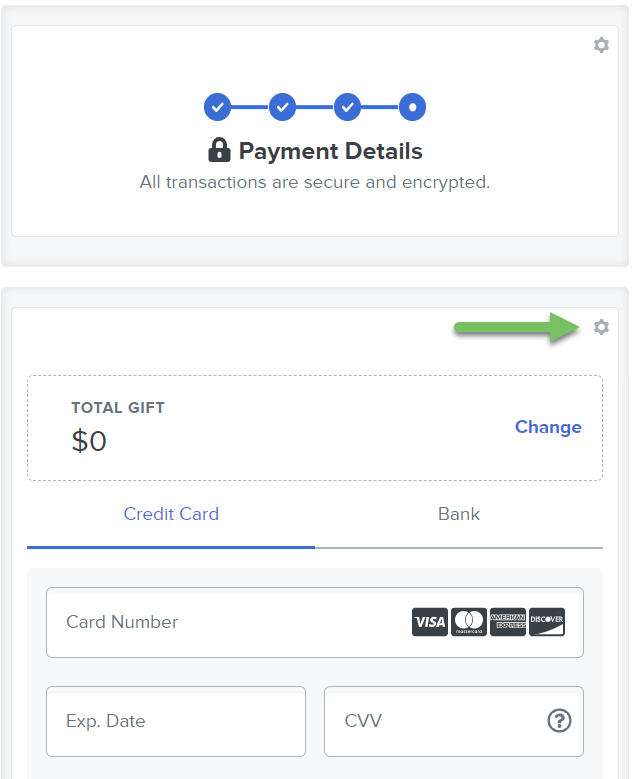The width and height of the screenshot is (644, 779).
Task: Click the Total Gift $0 amount
Action: point(89,441)
